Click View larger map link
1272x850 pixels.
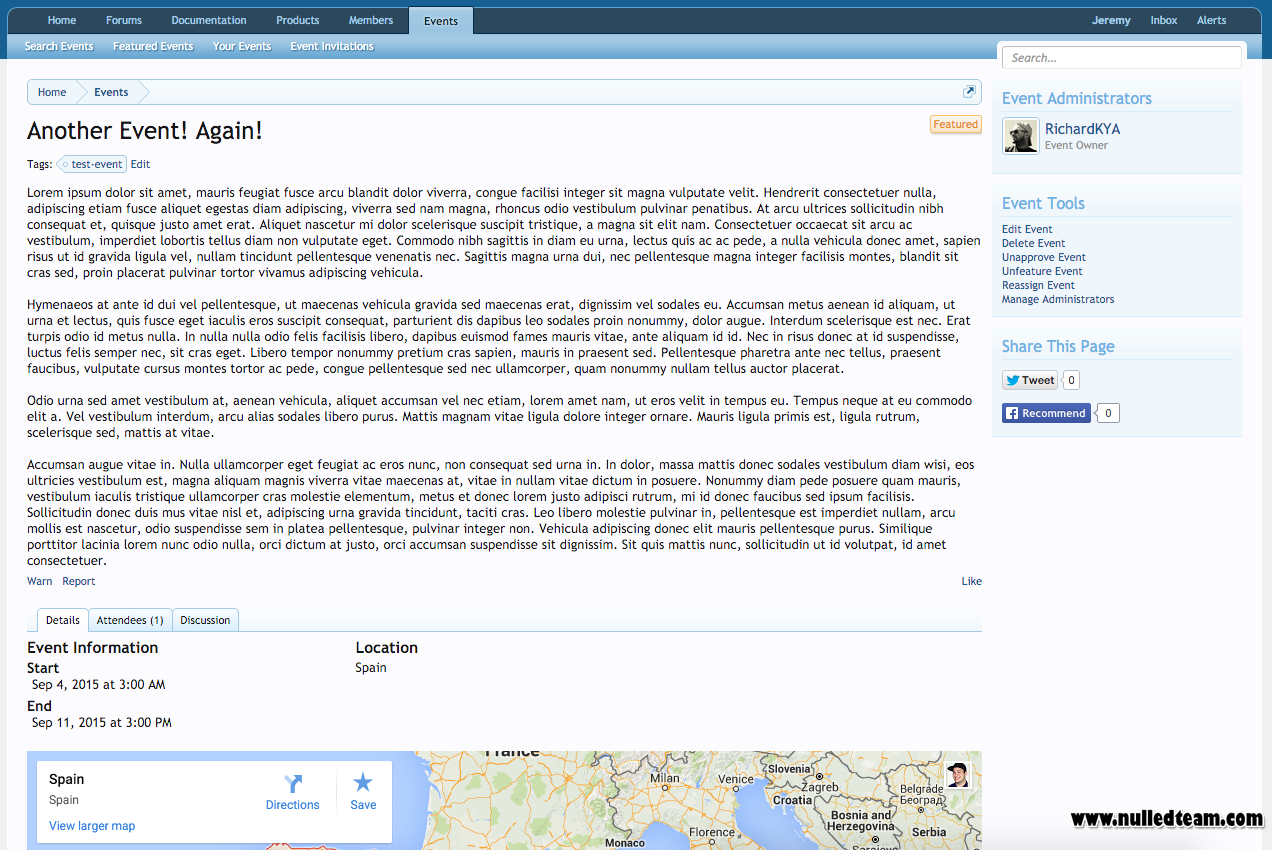92,826
